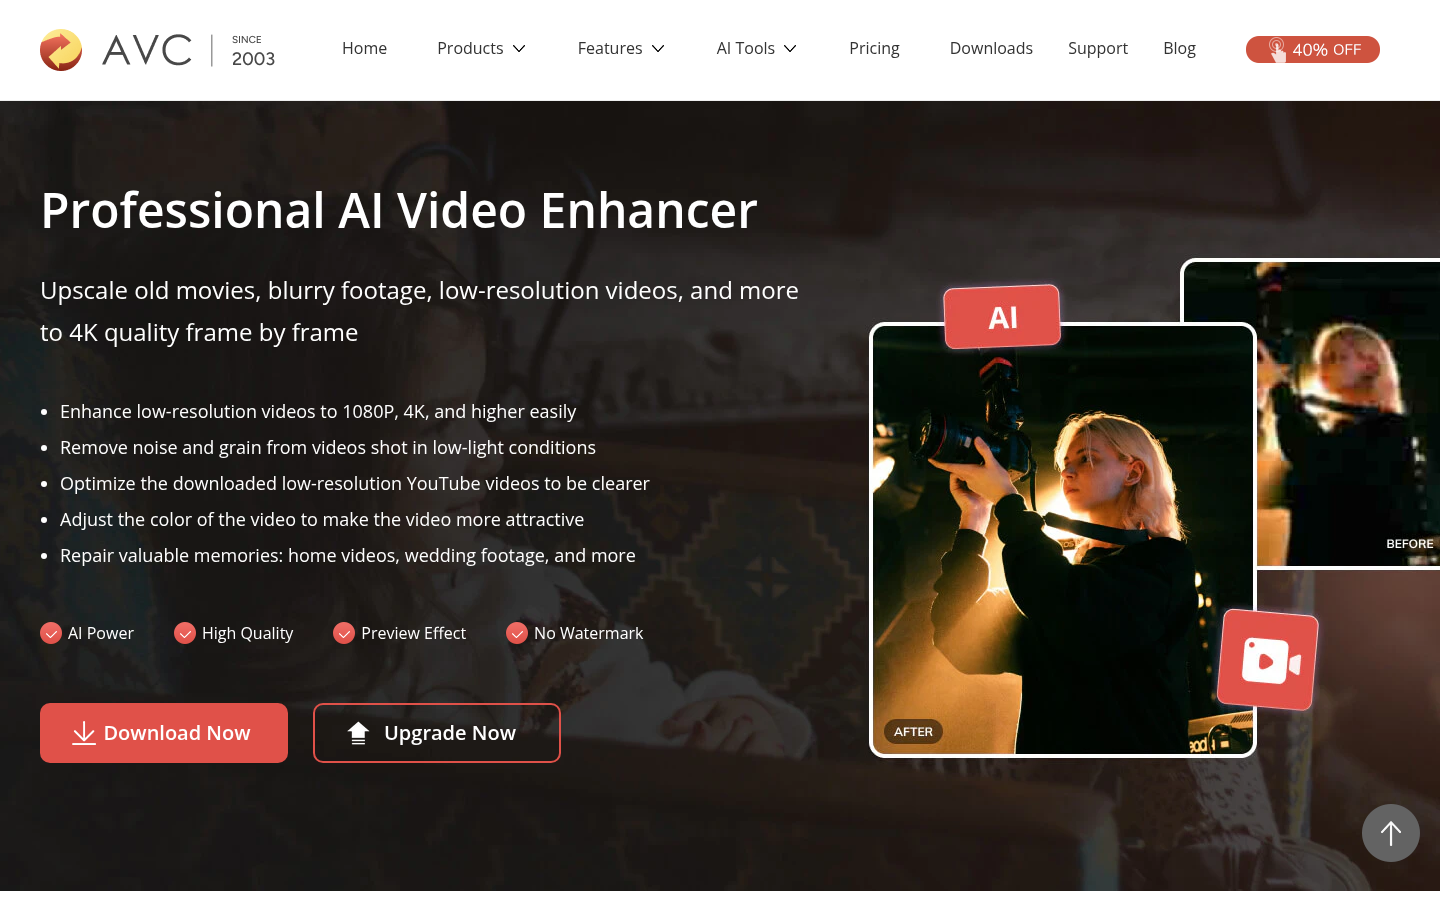Click the AI Power label text
Viewport: 1440px width, 900px height.
click(x=101, y=633)
